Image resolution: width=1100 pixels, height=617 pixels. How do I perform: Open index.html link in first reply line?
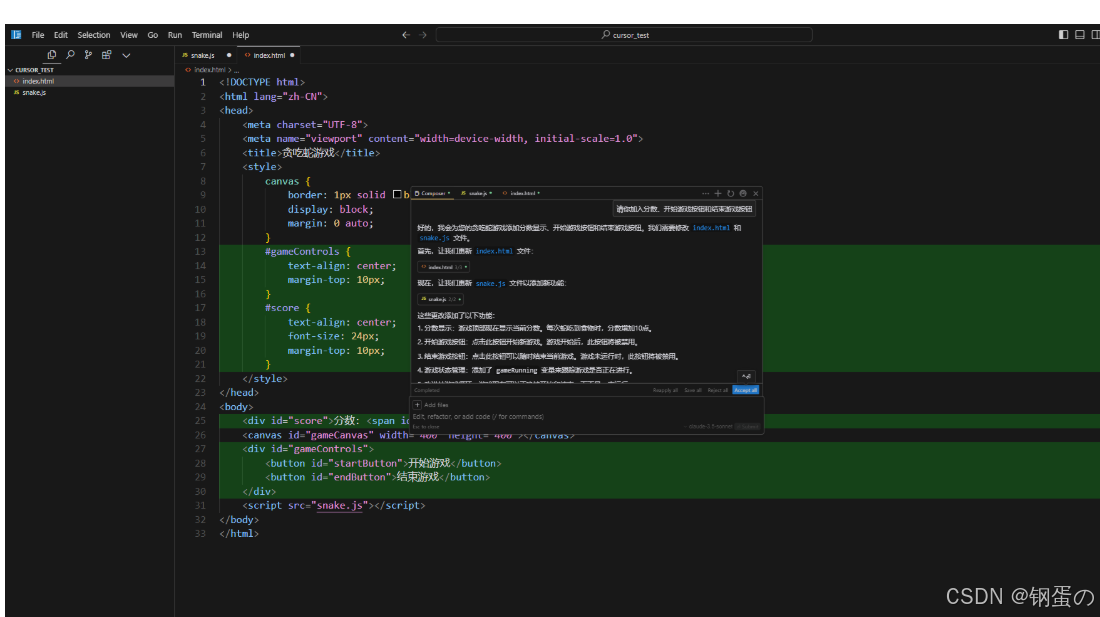coord(711,228)
